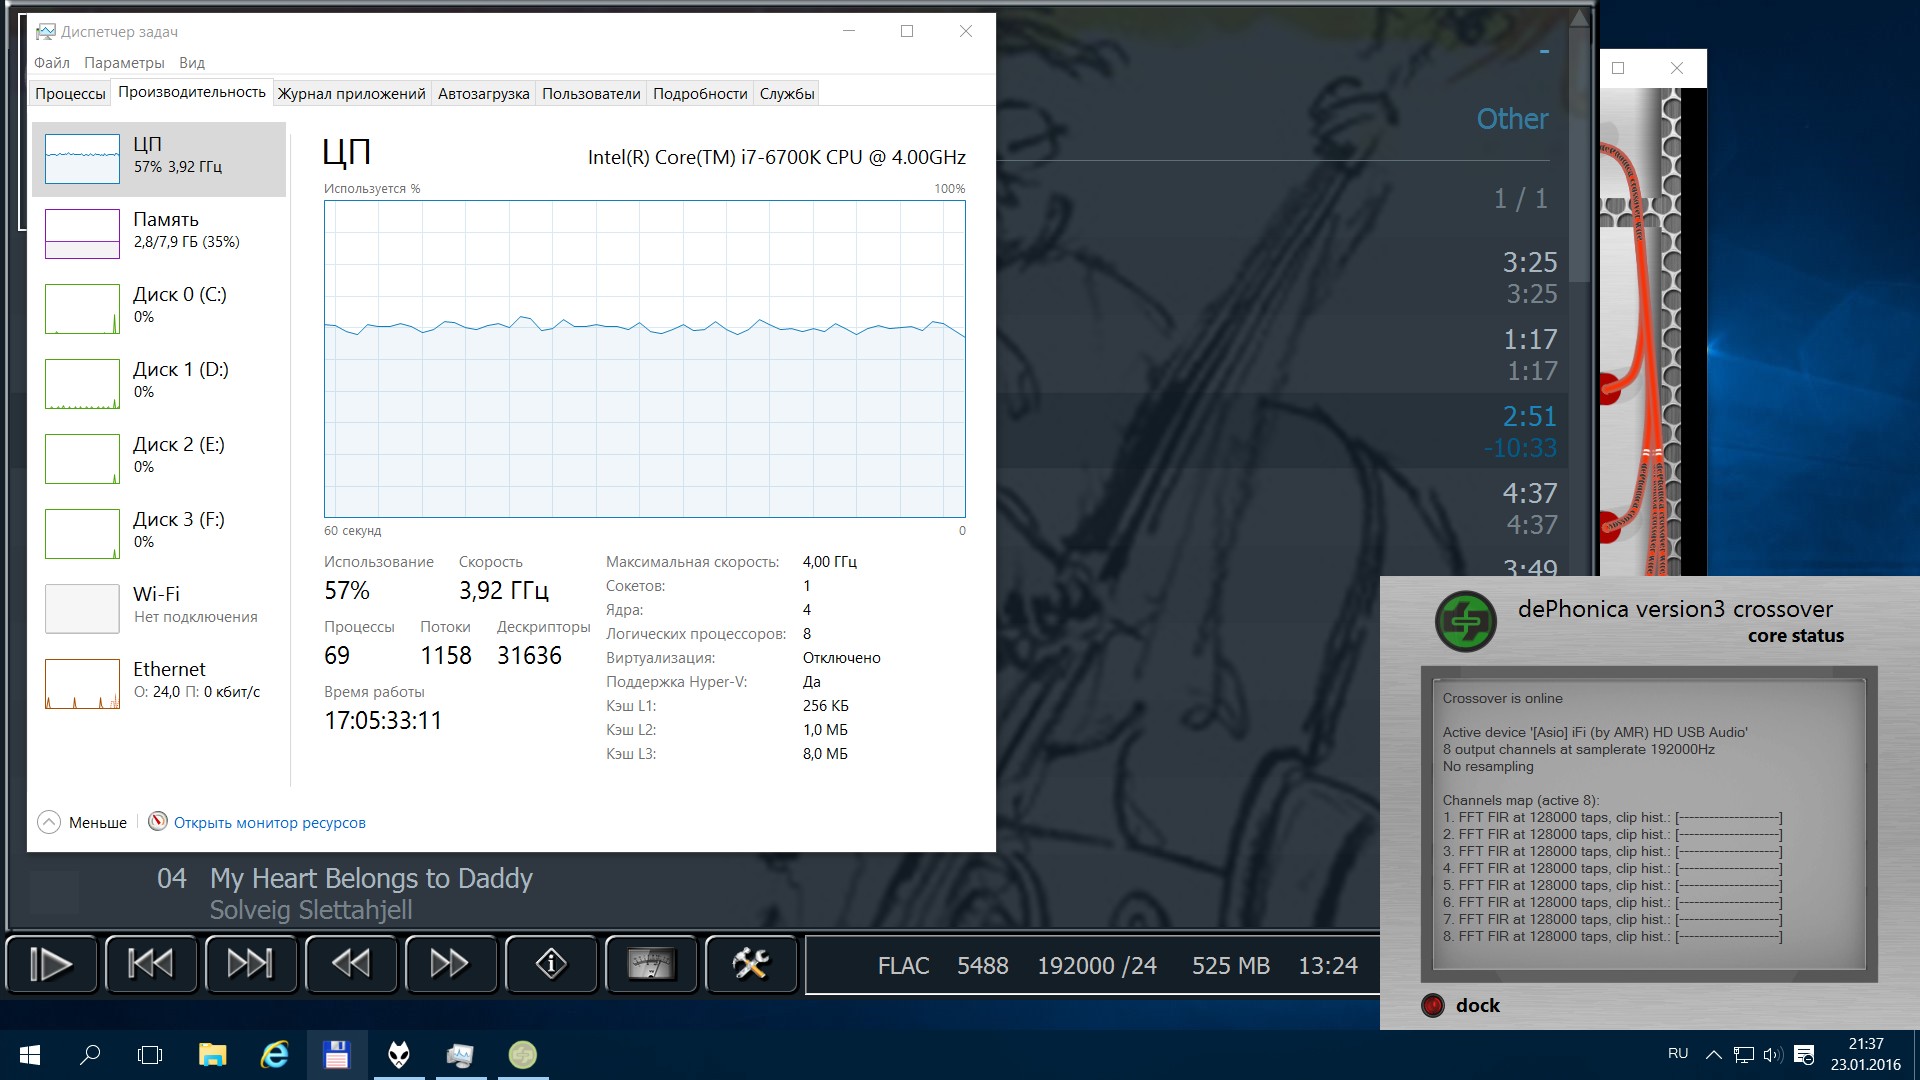
Task: Open the VU meter icon
Action: (651, 964)
